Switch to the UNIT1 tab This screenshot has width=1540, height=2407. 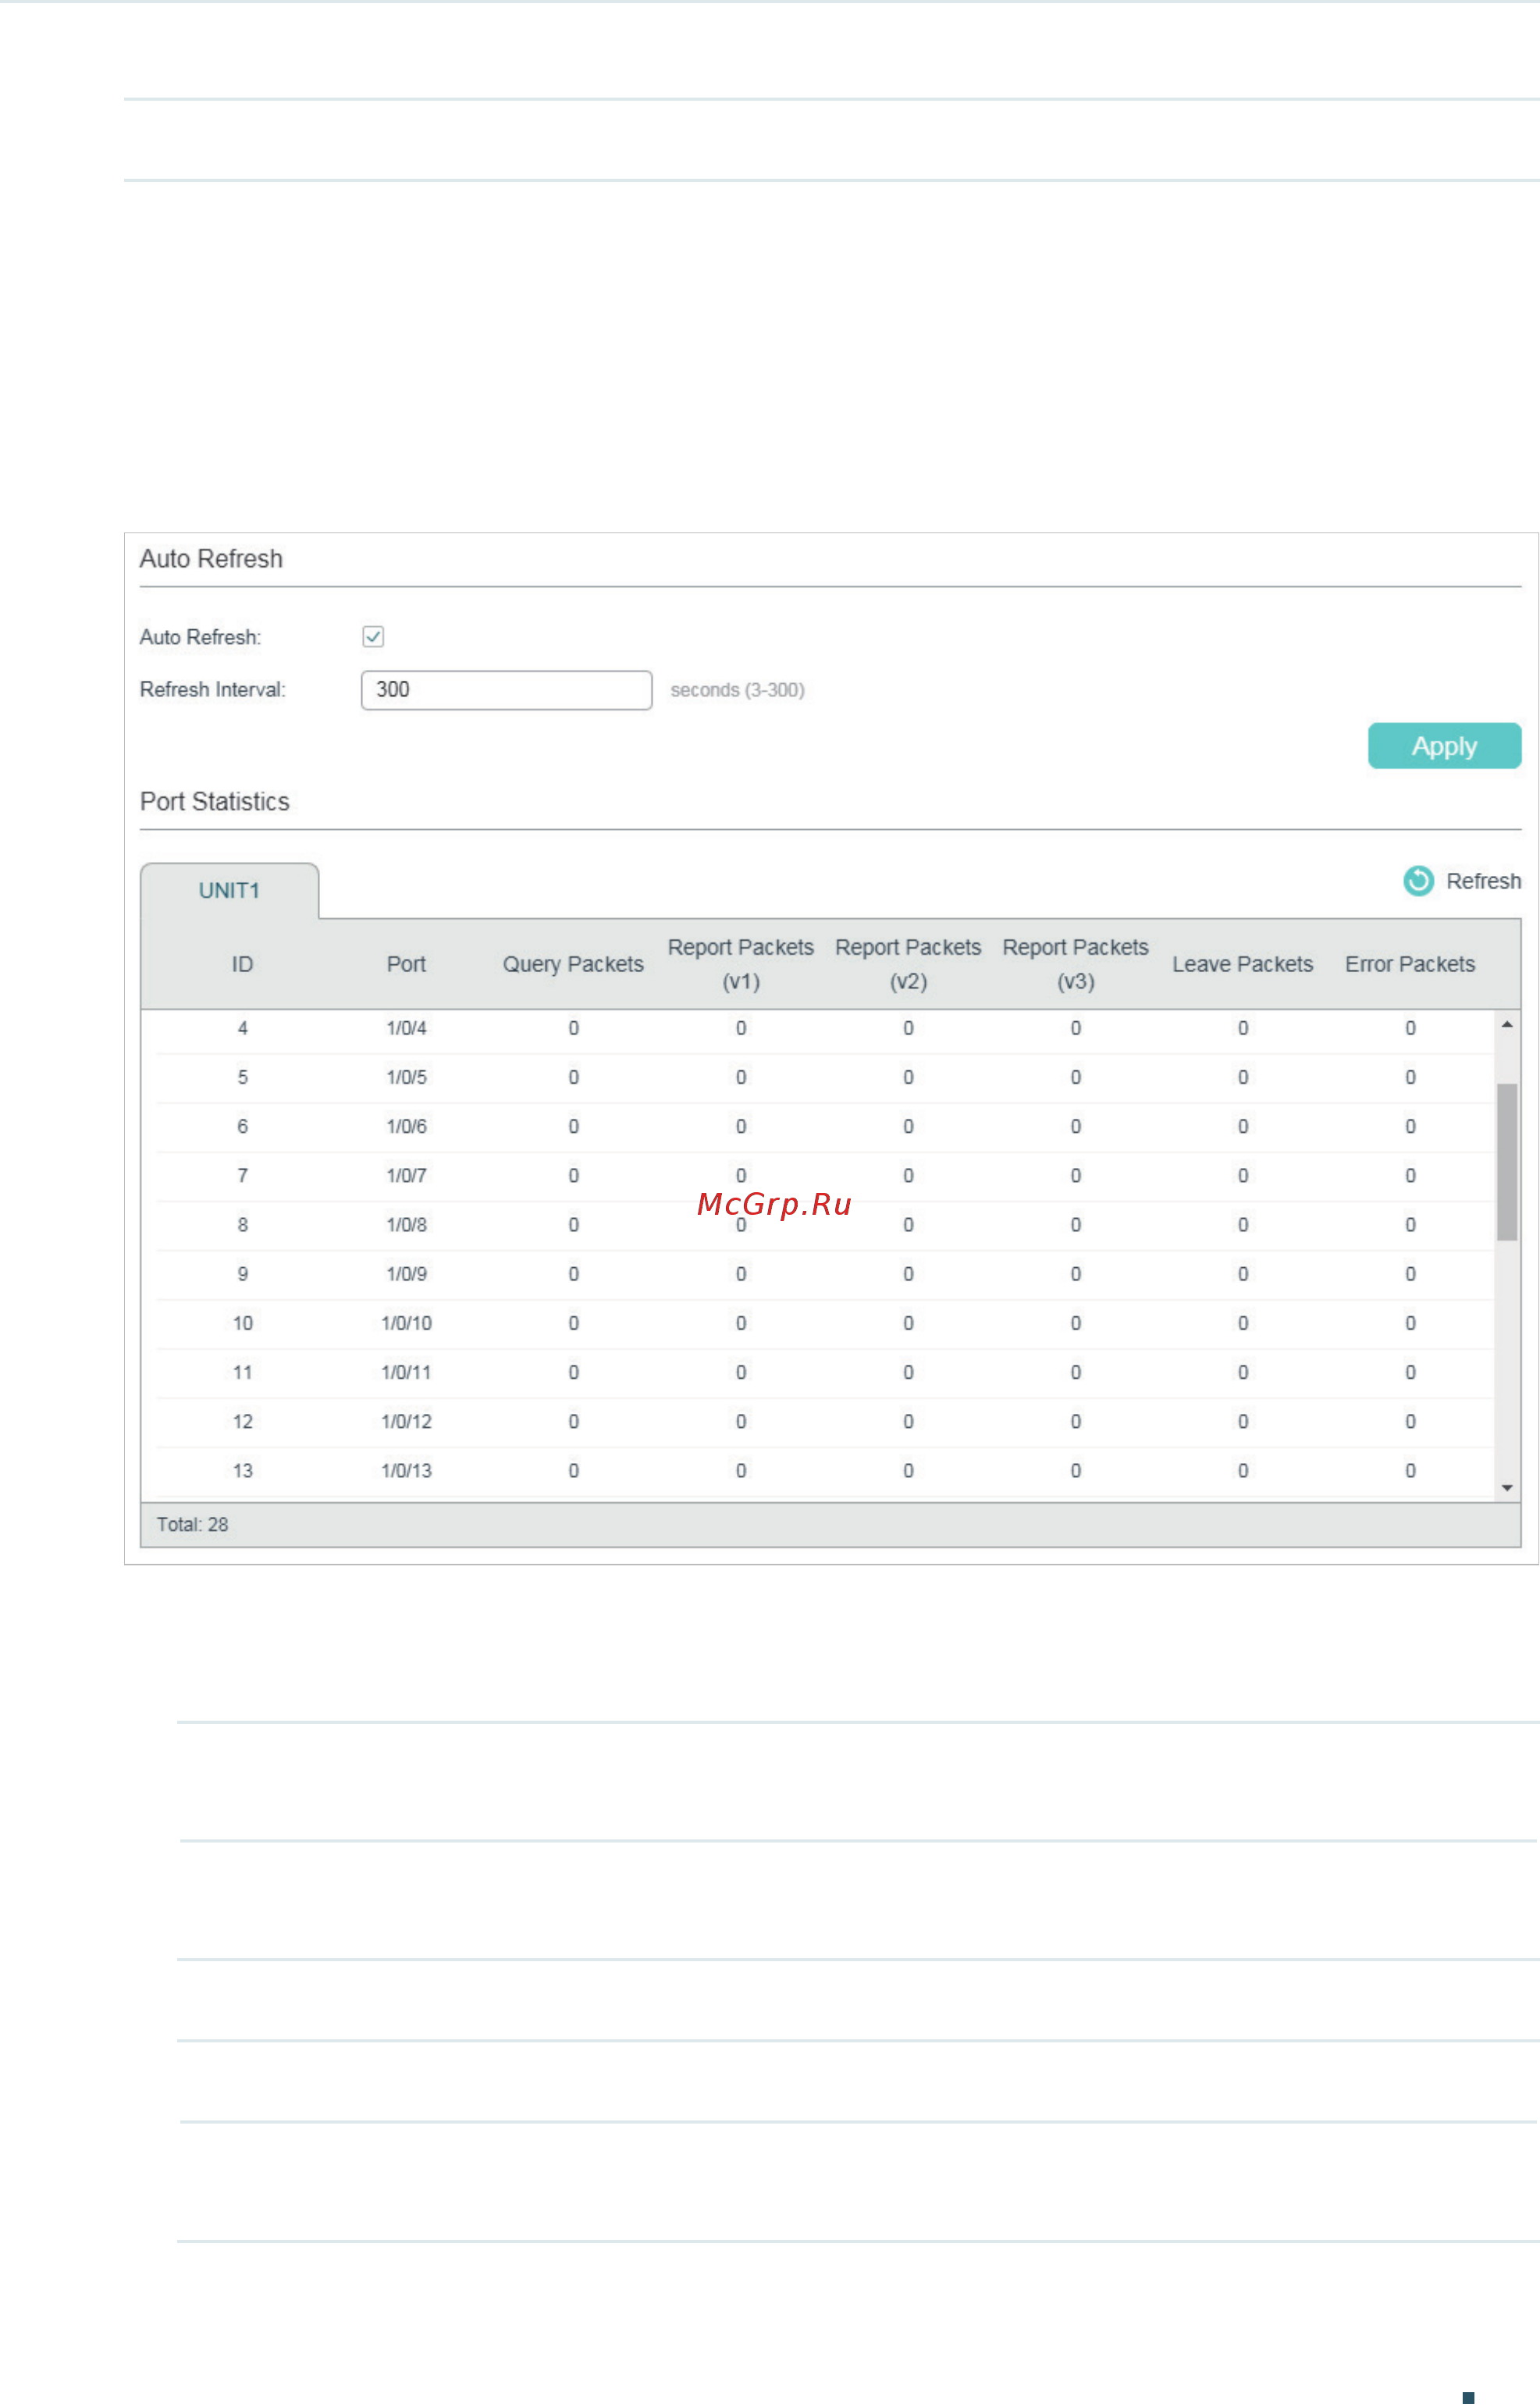[x=229, y=891]
